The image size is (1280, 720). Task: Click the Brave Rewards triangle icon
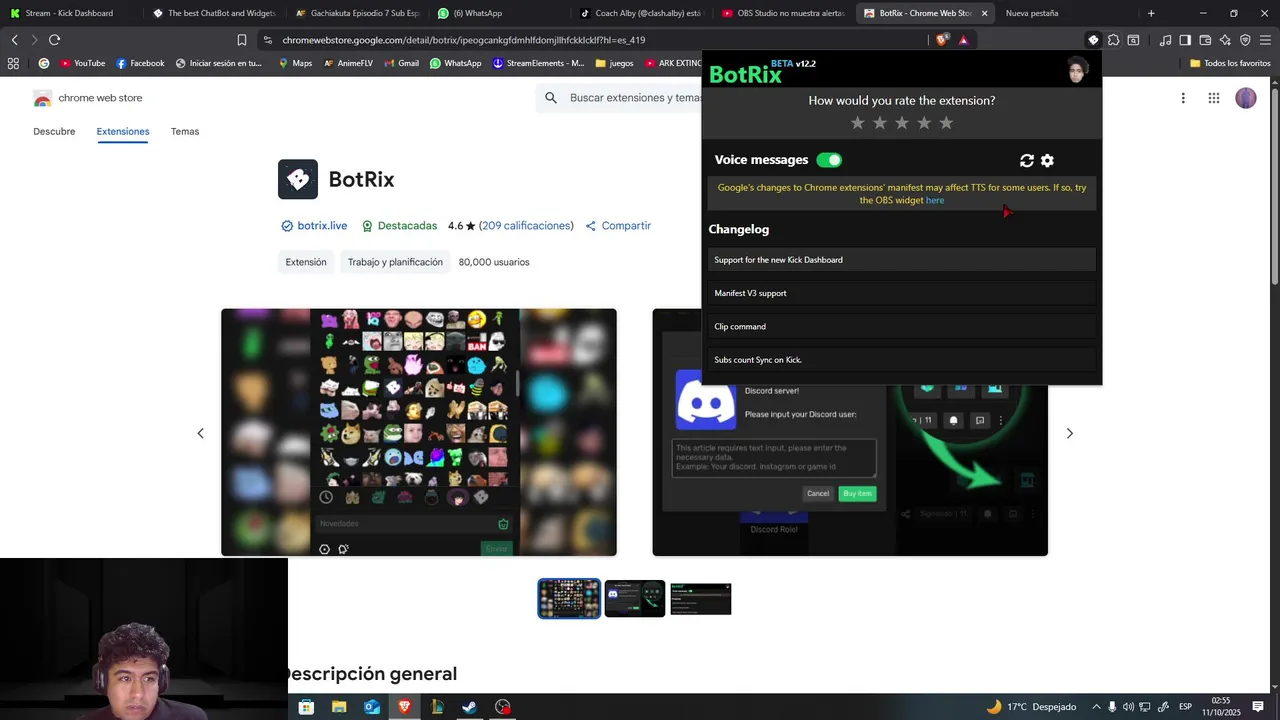(x=963, y=40)
